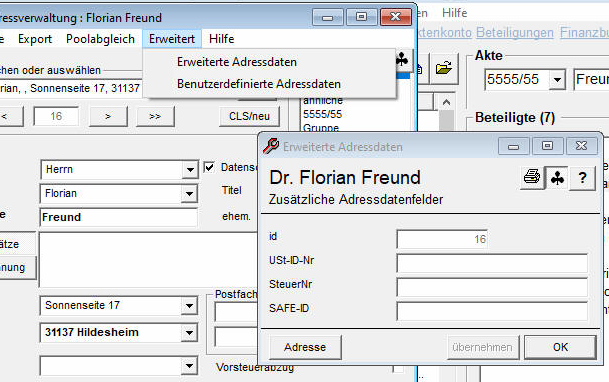The image size is (609, 382).
Task: Choose Erweiterte Adressdaten from the menu
Action: [x=237, y=62]
